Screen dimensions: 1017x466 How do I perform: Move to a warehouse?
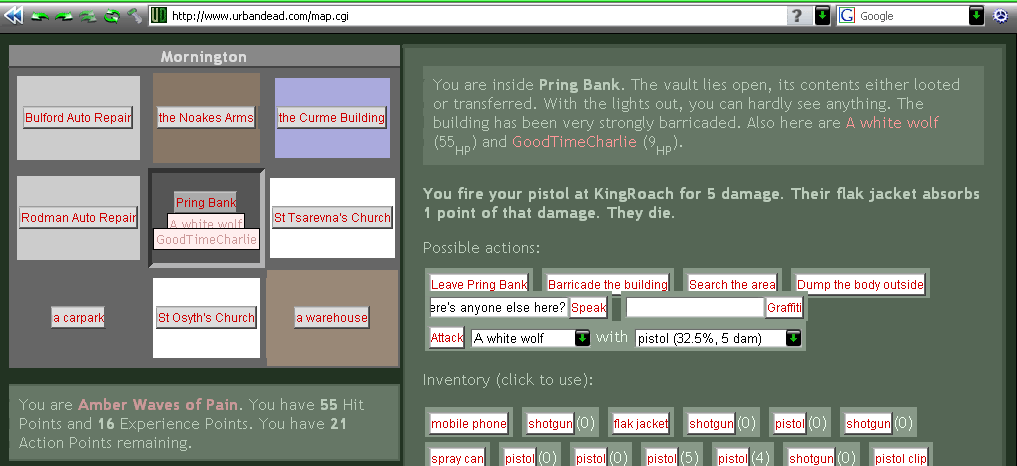(x=331, y=317)
